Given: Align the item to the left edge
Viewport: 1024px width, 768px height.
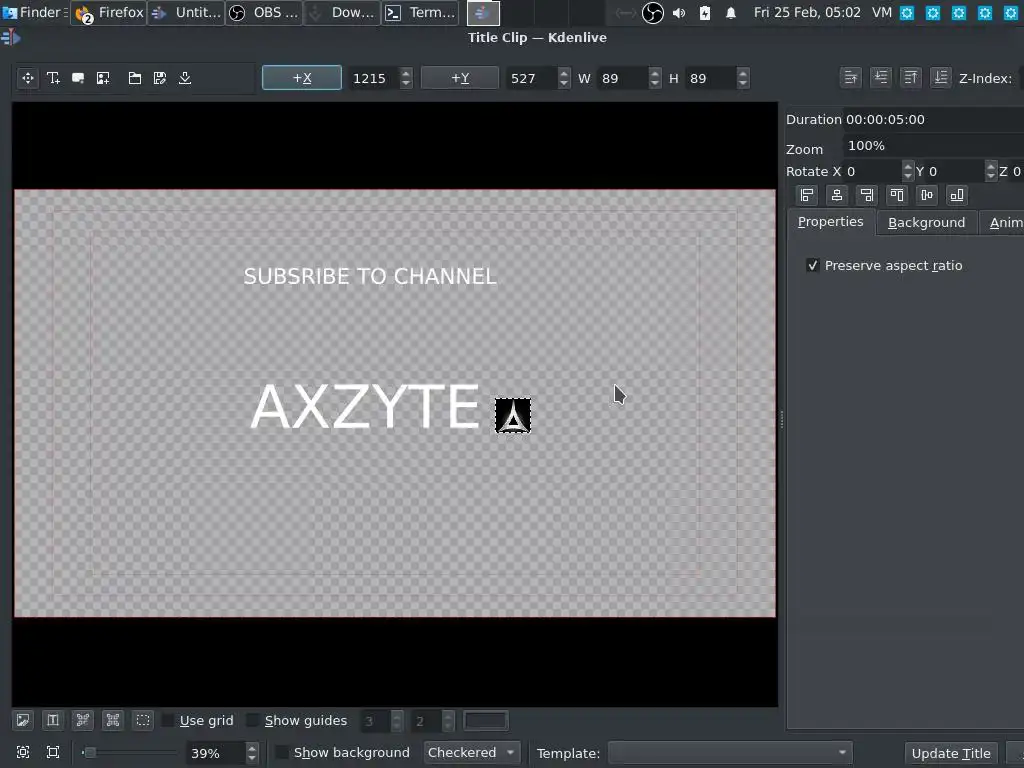Looking at the screenshot, I should tap(807, 195).
